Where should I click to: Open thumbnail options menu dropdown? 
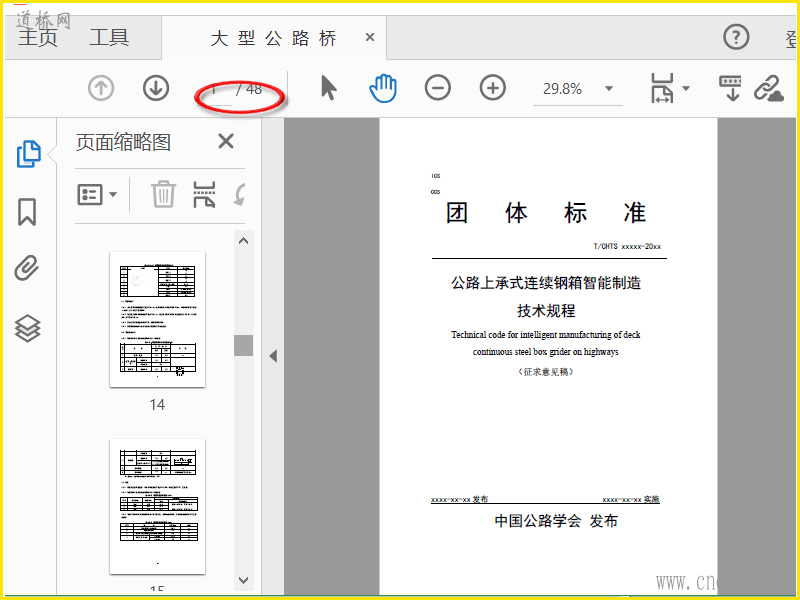click(x=97, y=194)
